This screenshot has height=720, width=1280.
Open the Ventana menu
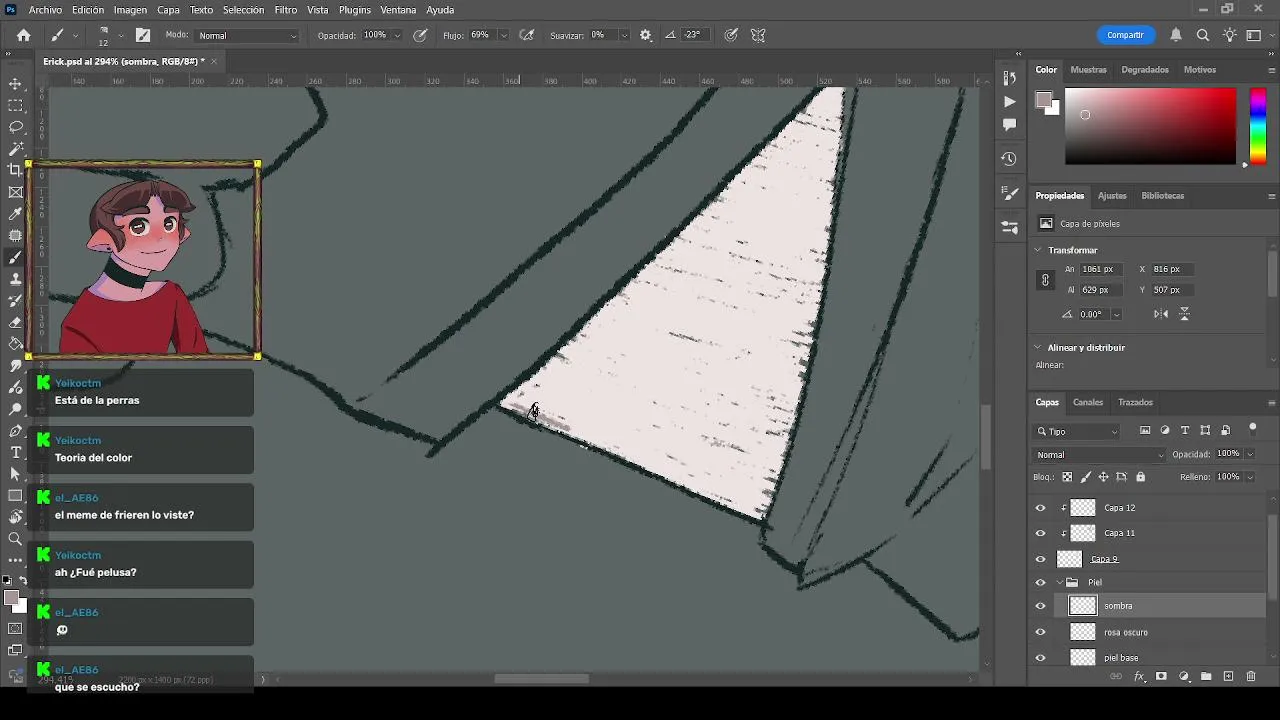pos(398,10)
